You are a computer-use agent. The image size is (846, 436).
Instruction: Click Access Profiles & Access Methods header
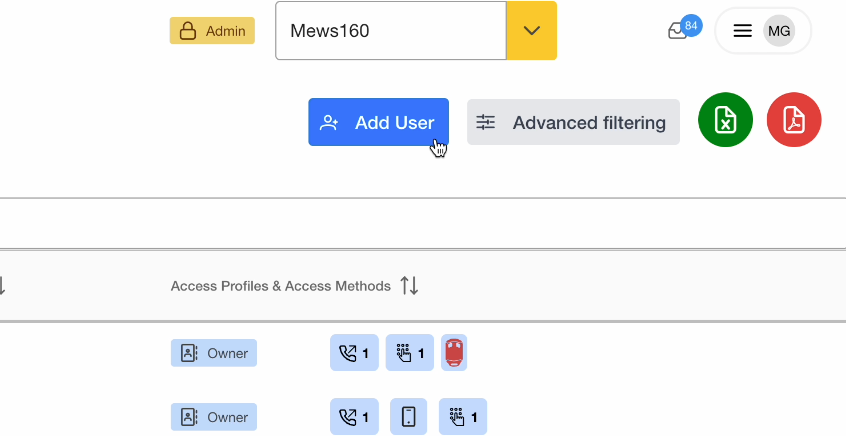click(281, 285)
